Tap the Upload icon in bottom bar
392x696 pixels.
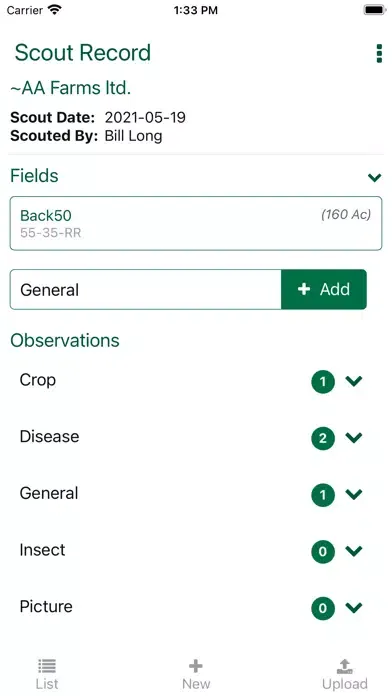344,666
